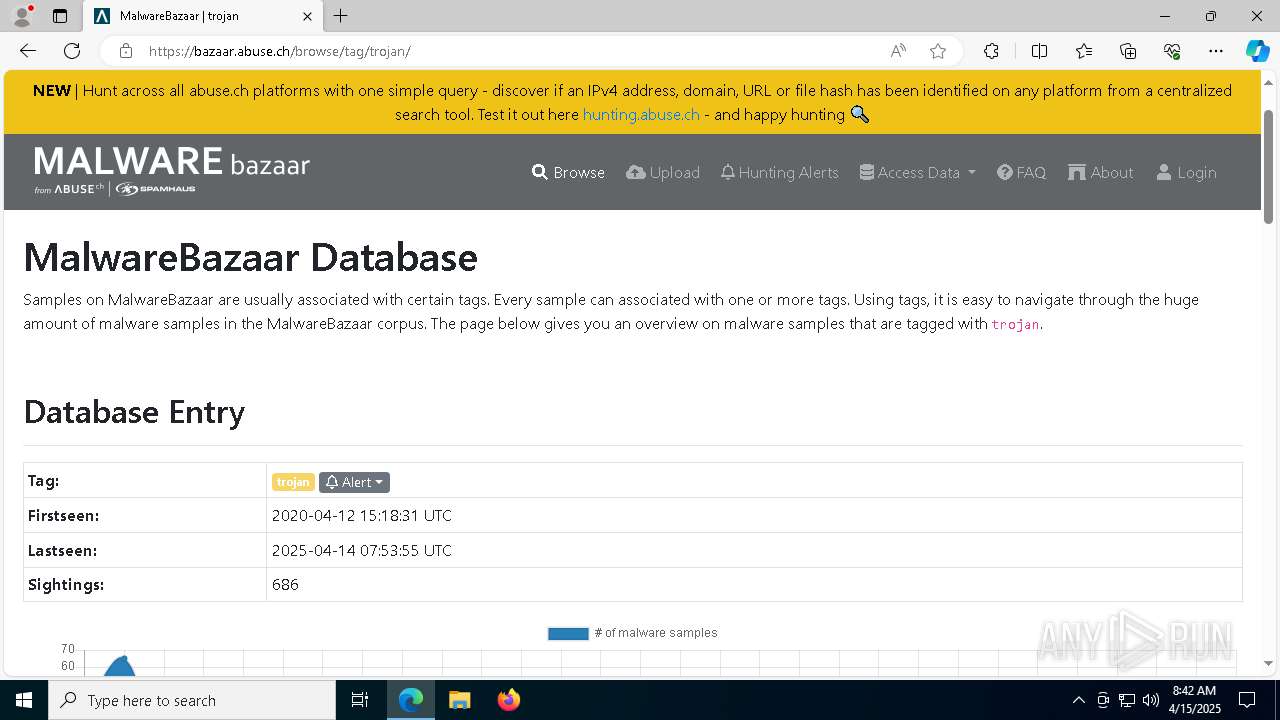
Task: Go to Hunting Alerts
Action: click(x=780, y=172)
